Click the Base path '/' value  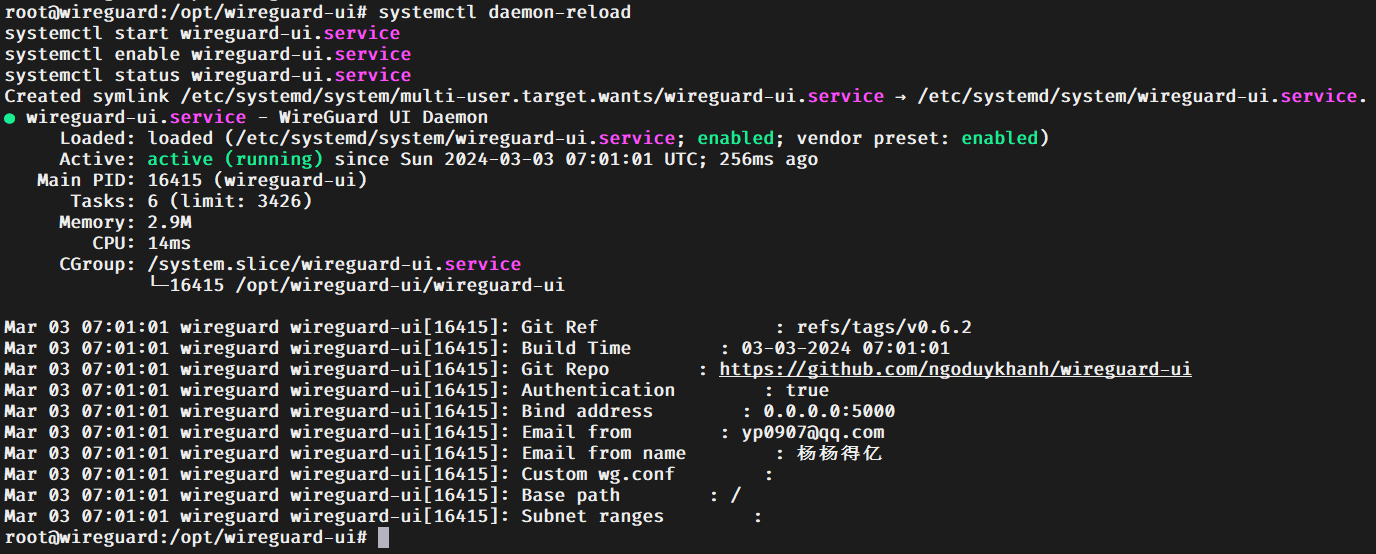[x=735, y=495]
